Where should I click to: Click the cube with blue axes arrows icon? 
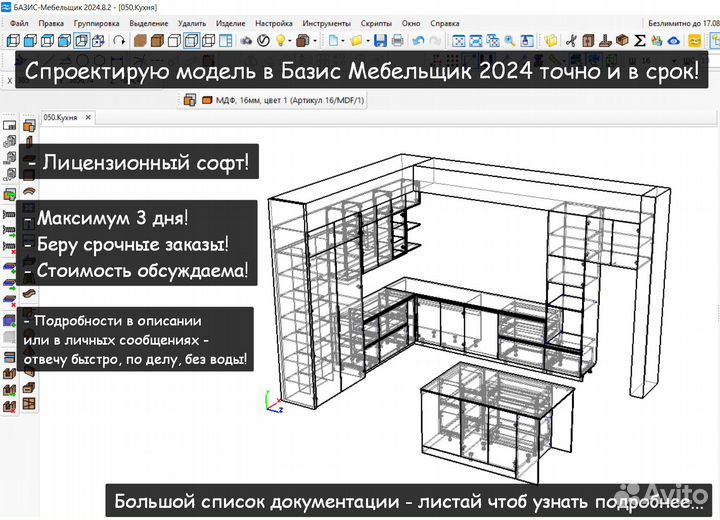pyautogui.click(x=98, y=41)
